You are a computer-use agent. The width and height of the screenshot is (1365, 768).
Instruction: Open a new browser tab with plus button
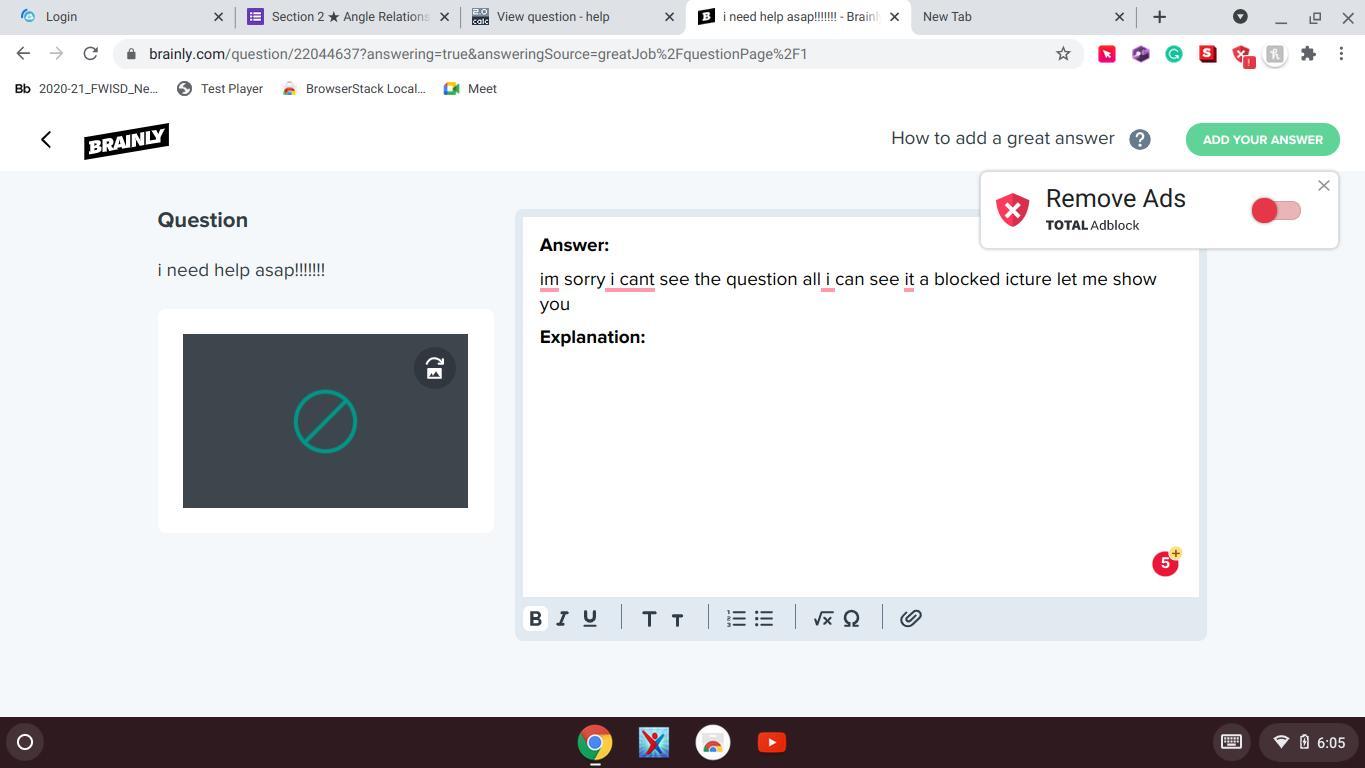point(1159,17)
